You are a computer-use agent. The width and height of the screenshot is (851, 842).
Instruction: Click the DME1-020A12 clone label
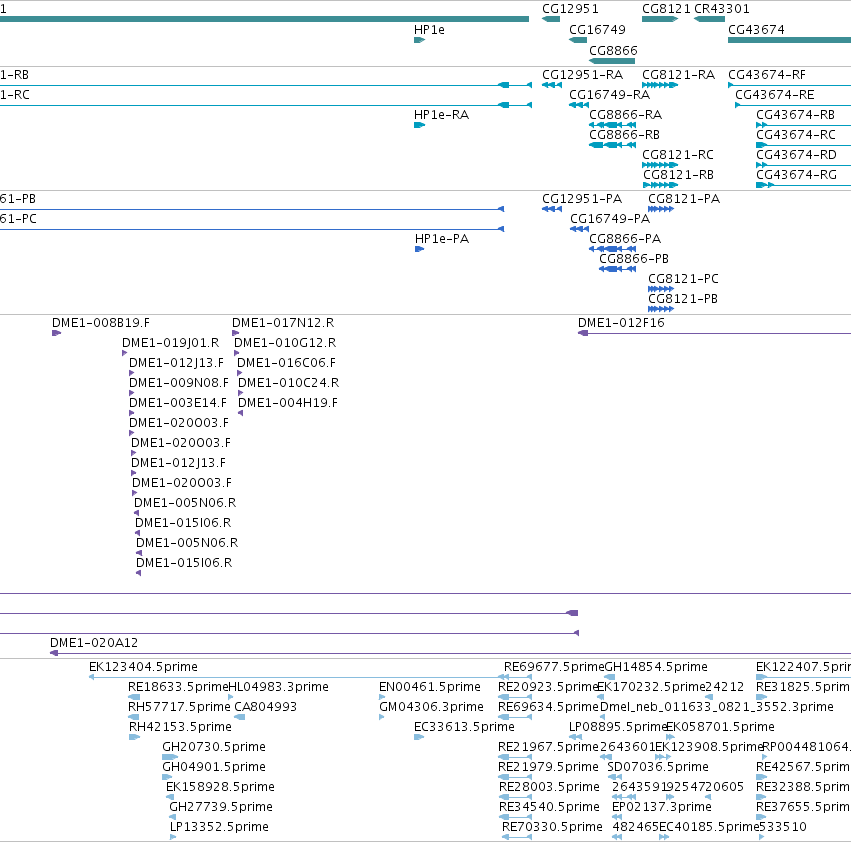click(x=94, y=643)
